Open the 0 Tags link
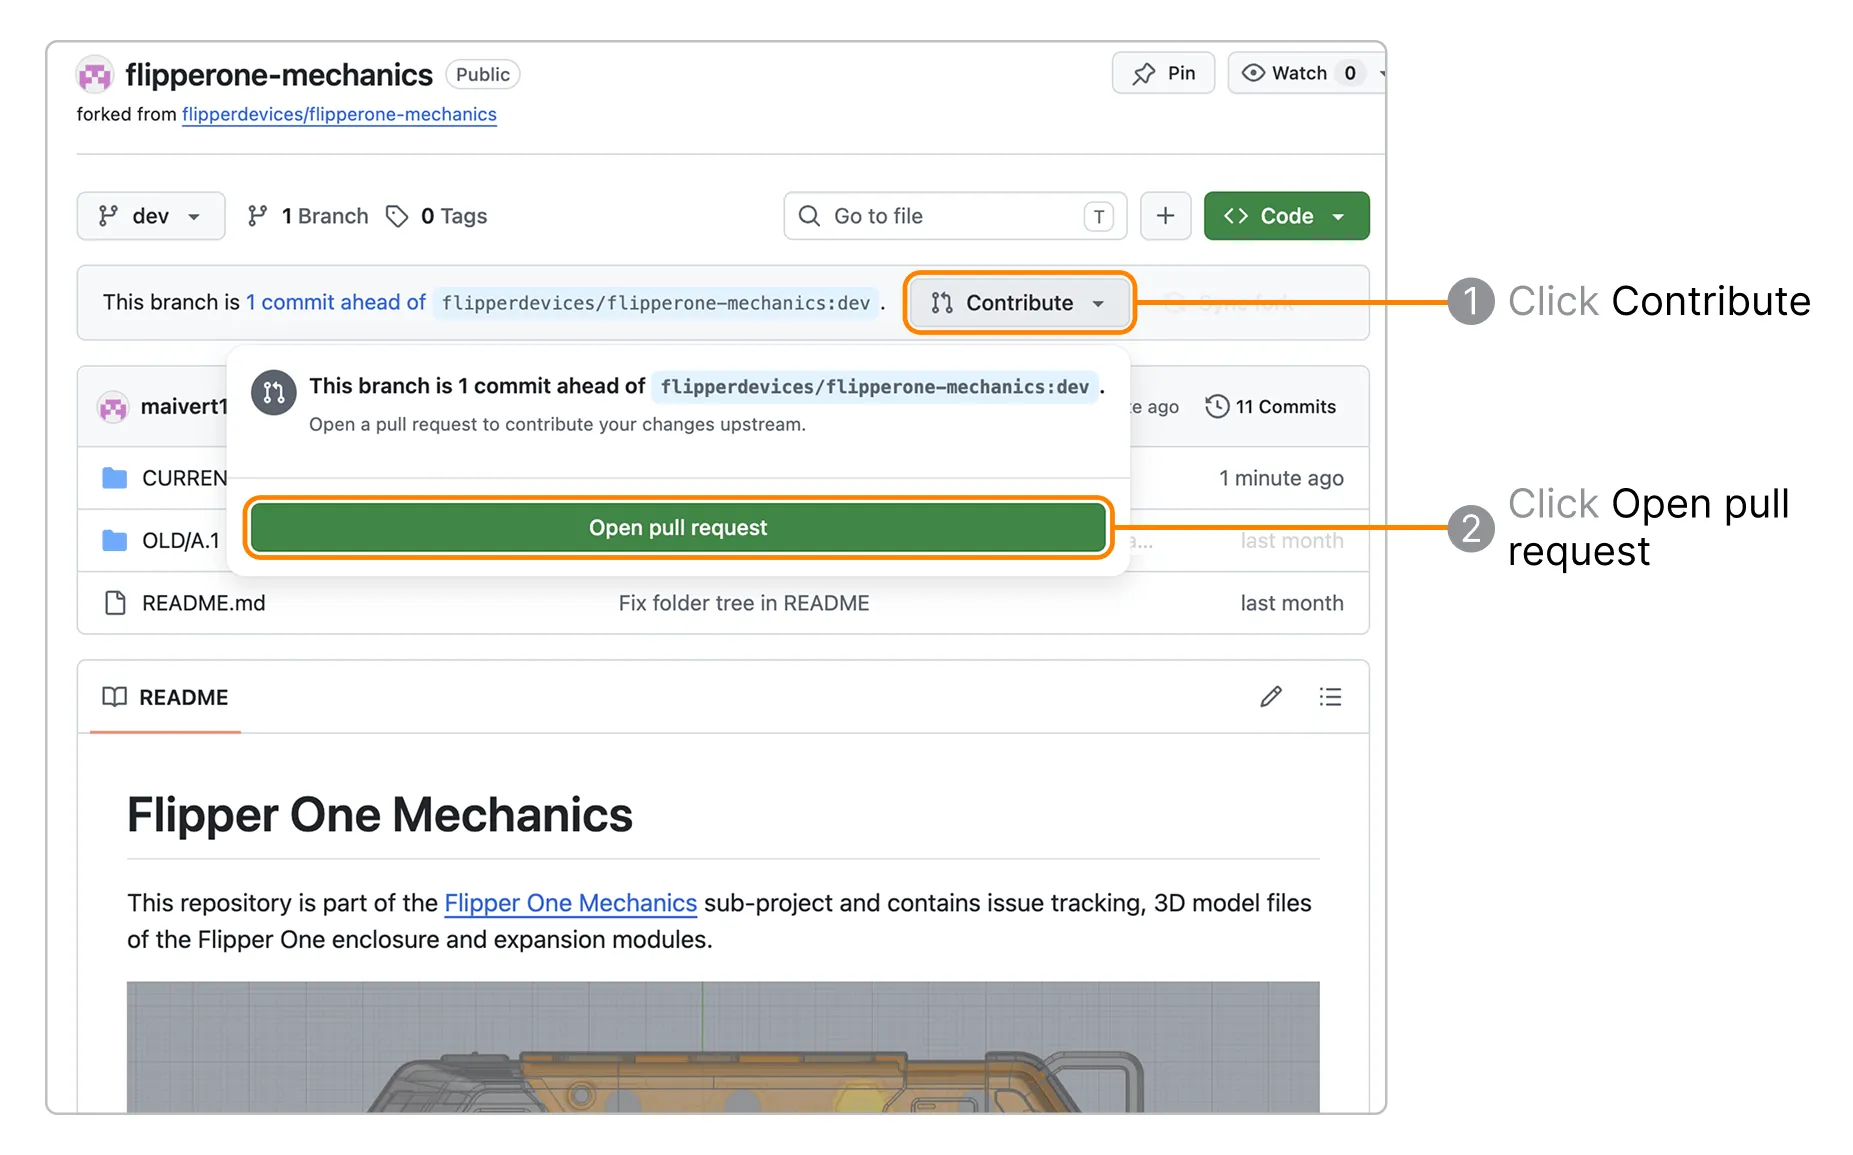Image resolution: width=1853 pixels, height=1155 pixels. coord(437,216)
